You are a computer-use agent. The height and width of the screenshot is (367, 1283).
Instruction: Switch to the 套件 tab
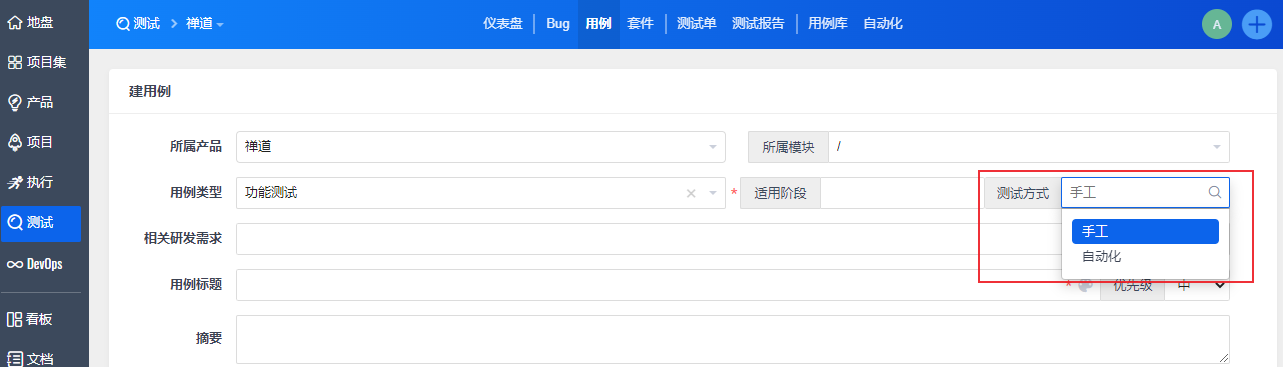click(x=640, y=23)
